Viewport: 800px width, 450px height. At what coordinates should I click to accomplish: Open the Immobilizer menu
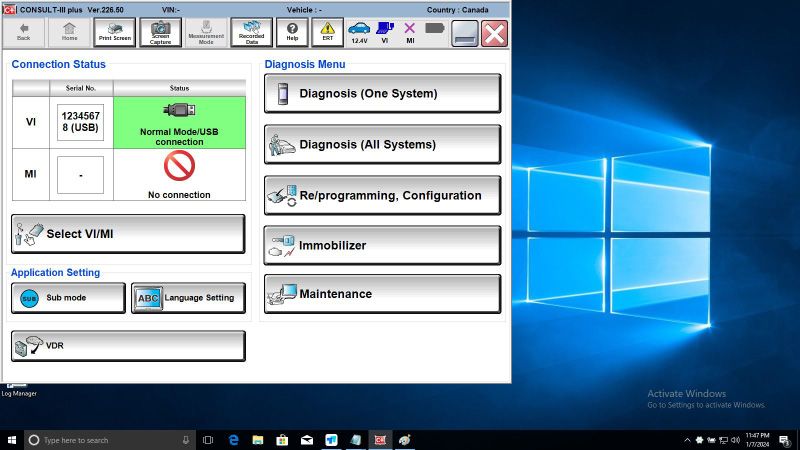click(383, 245)
